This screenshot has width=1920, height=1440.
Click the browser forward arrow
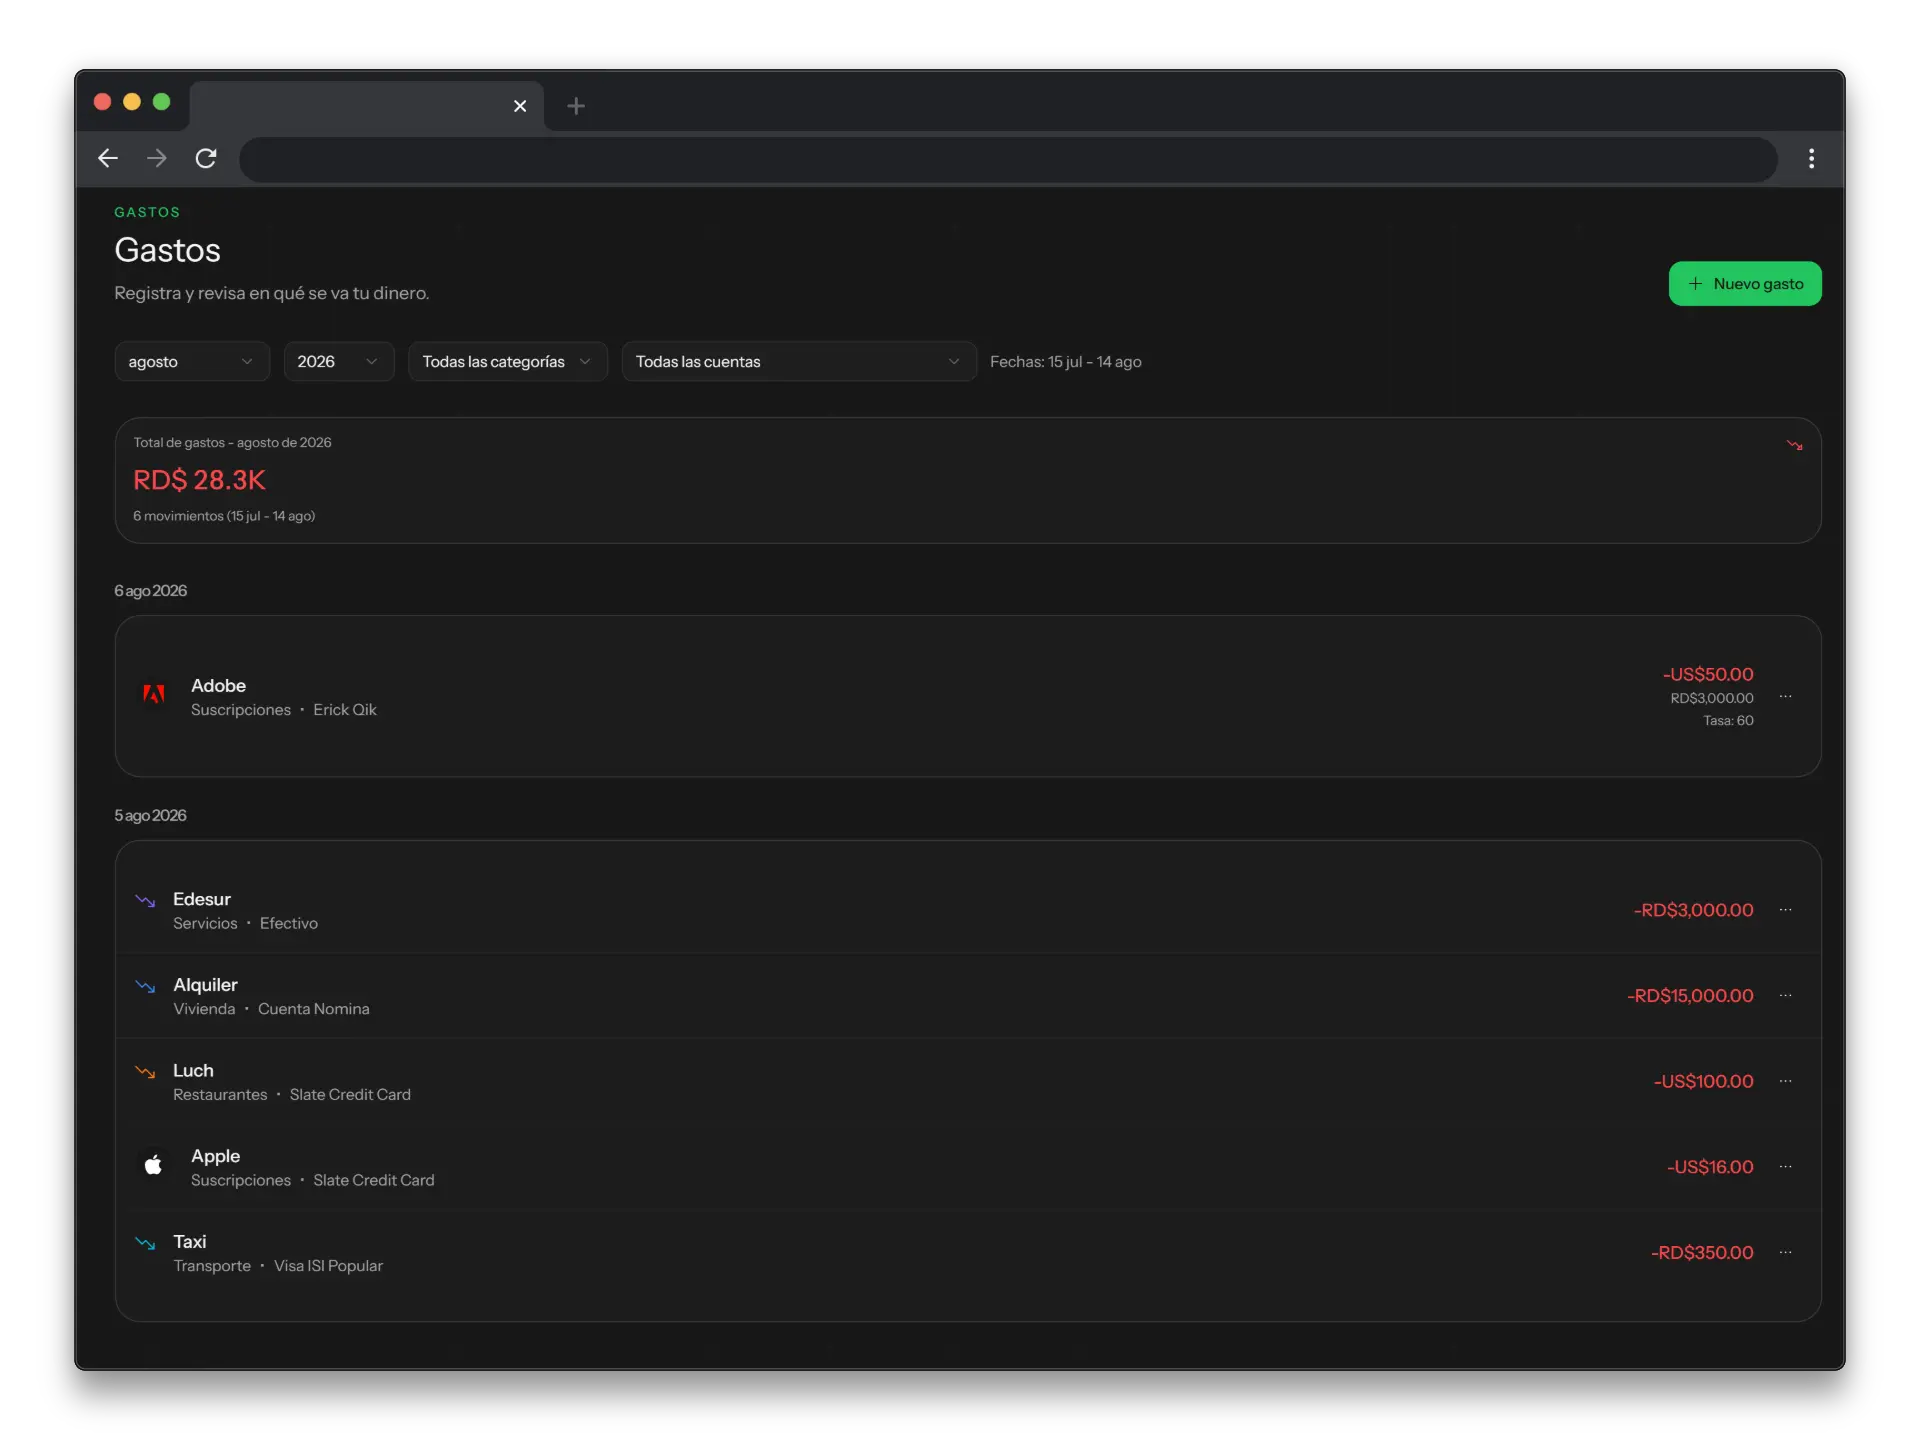157,158
